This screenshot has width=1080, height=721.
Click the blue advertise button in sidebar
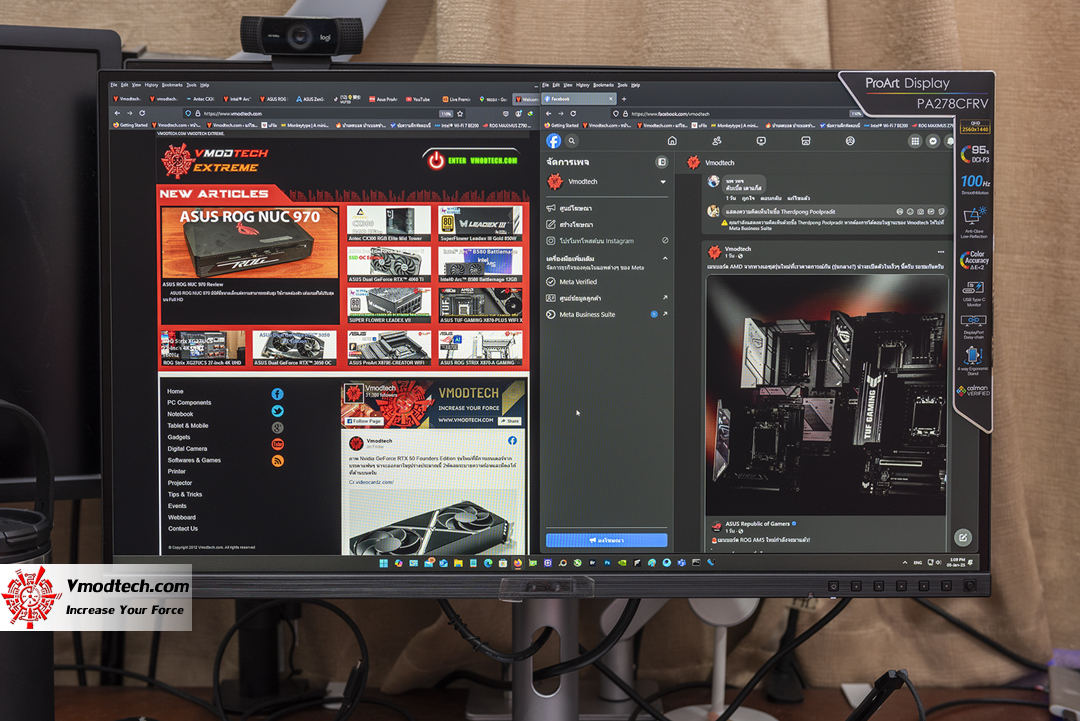coord(607,541)
